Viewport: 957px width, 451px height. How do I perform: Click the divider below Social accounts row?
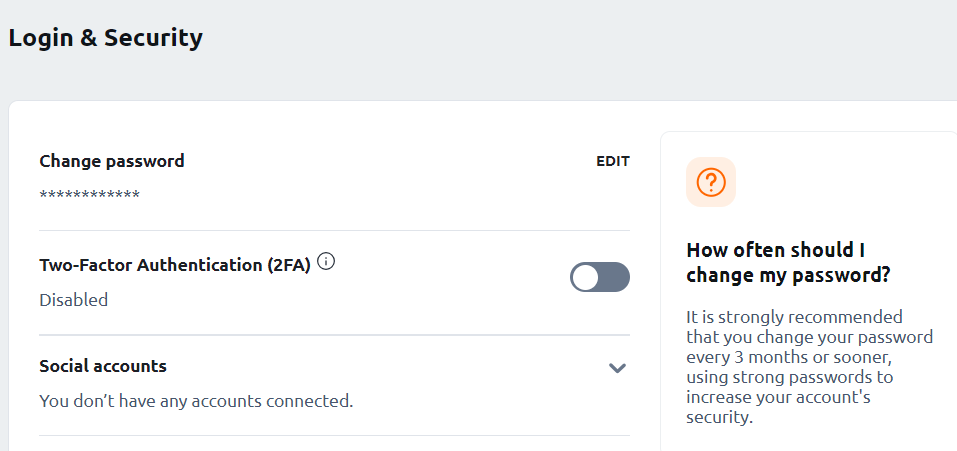[334, 435]
